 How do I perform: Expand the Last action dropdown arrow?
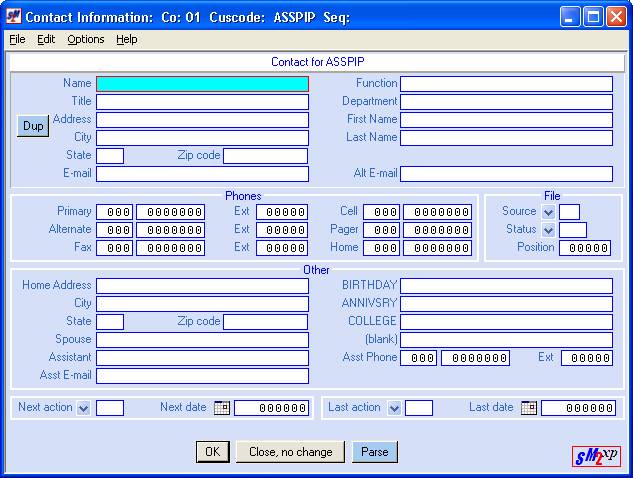pyautogui.click(x=394, y=408)
